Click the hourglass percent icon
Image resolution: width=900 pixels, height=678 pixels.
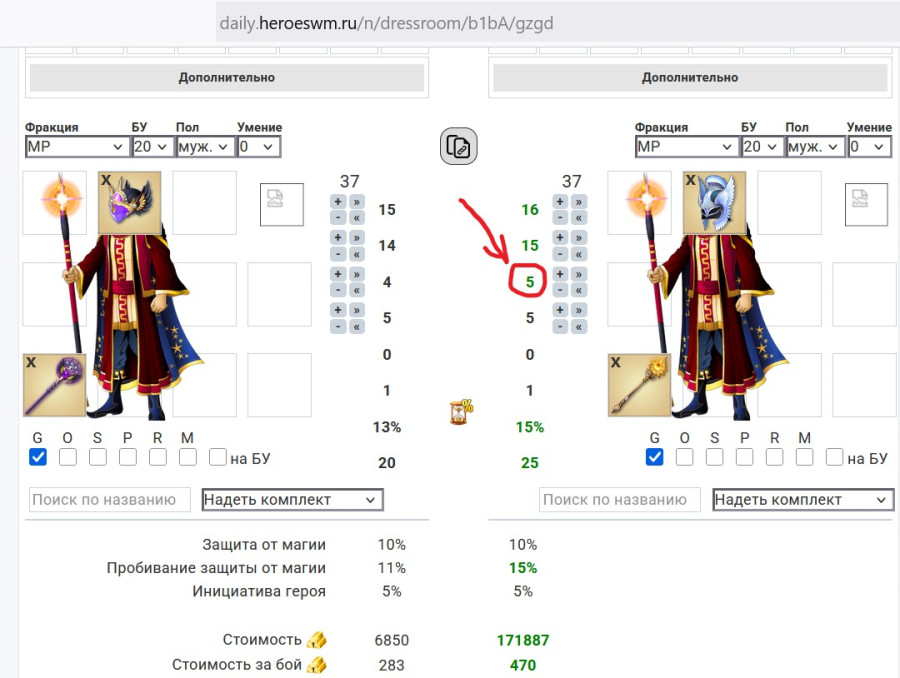461,412
